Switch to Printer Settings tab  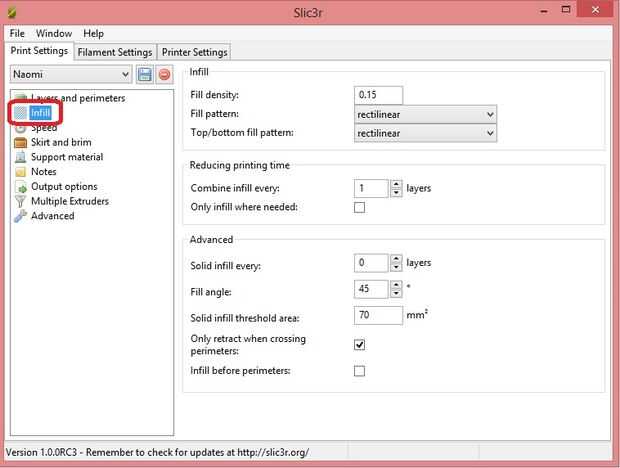click(x=195, y=52)
